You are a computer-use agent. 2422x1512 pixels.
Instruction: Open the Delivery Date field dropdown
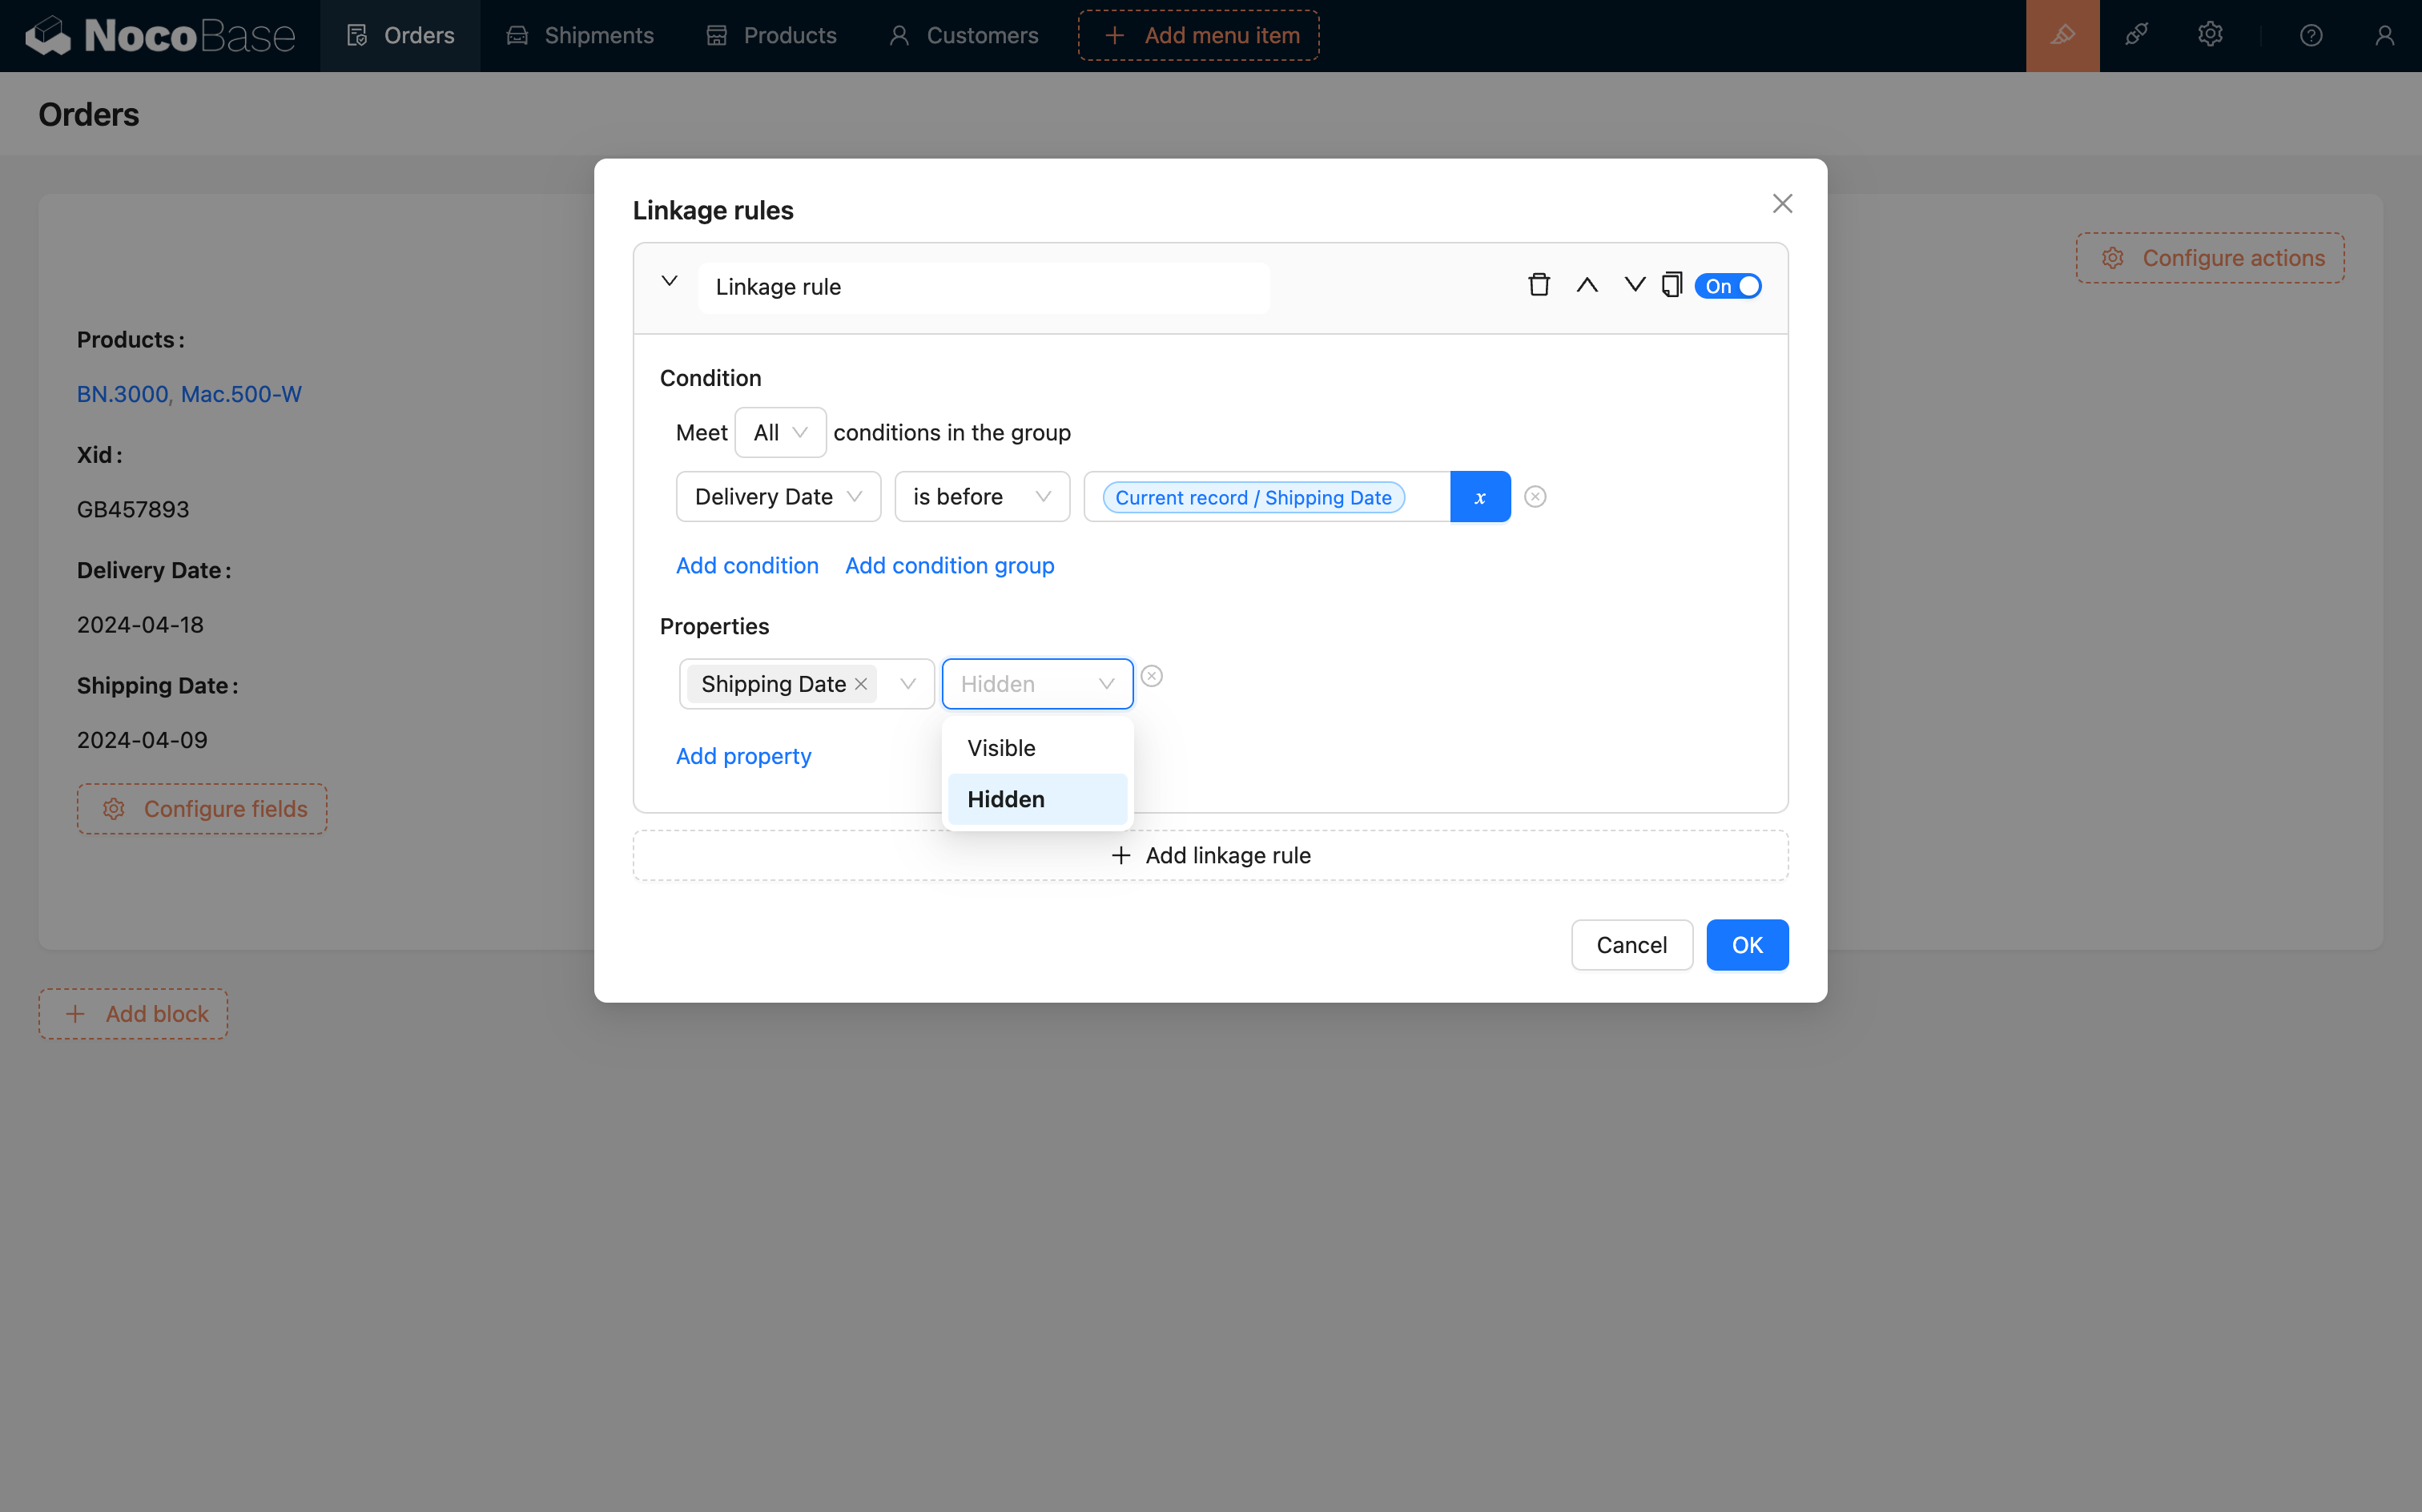pyautogui.click(x=778, y=497)
